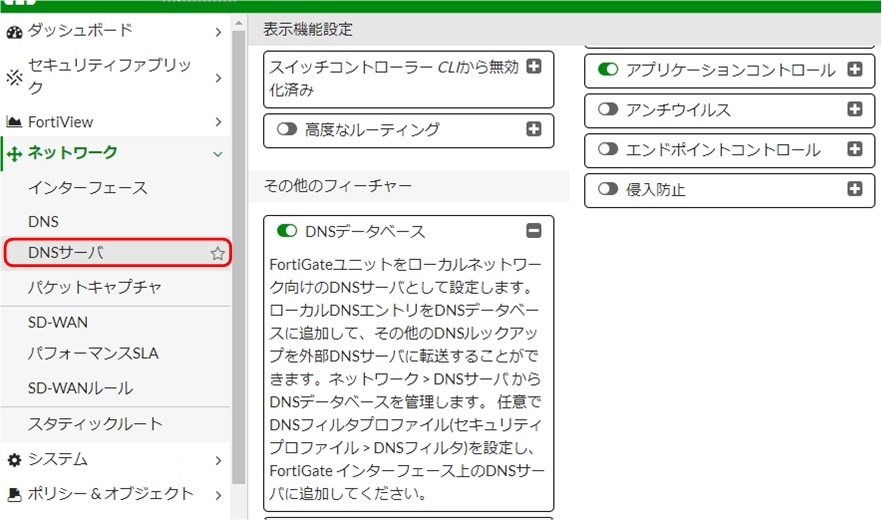Enable the エンドポイントコントロール toggle
882x520 pixels.
coord(608,149)
